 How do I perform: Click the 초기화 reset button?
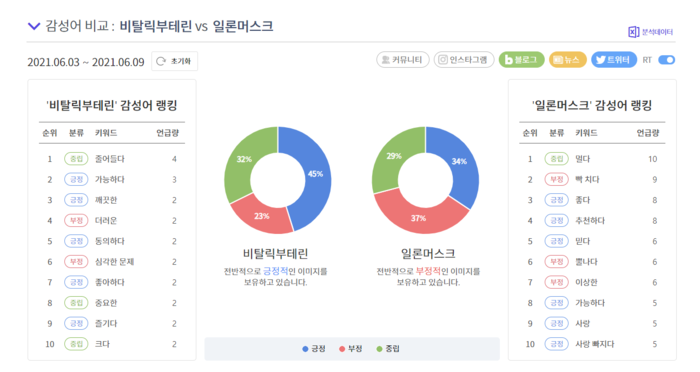pyautogui.click(x=175, y=61)
